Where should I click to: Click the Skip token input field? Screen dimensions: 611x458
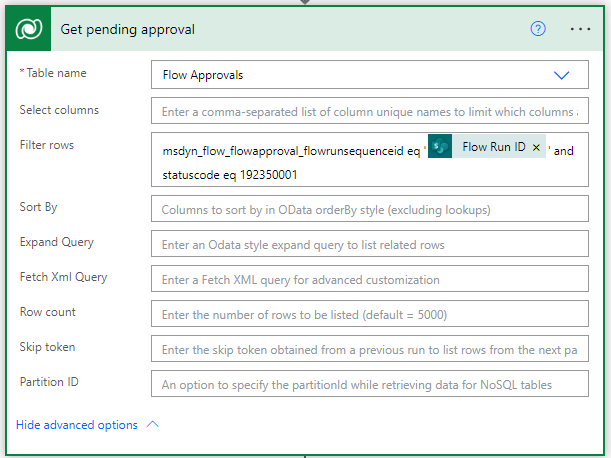369,349
